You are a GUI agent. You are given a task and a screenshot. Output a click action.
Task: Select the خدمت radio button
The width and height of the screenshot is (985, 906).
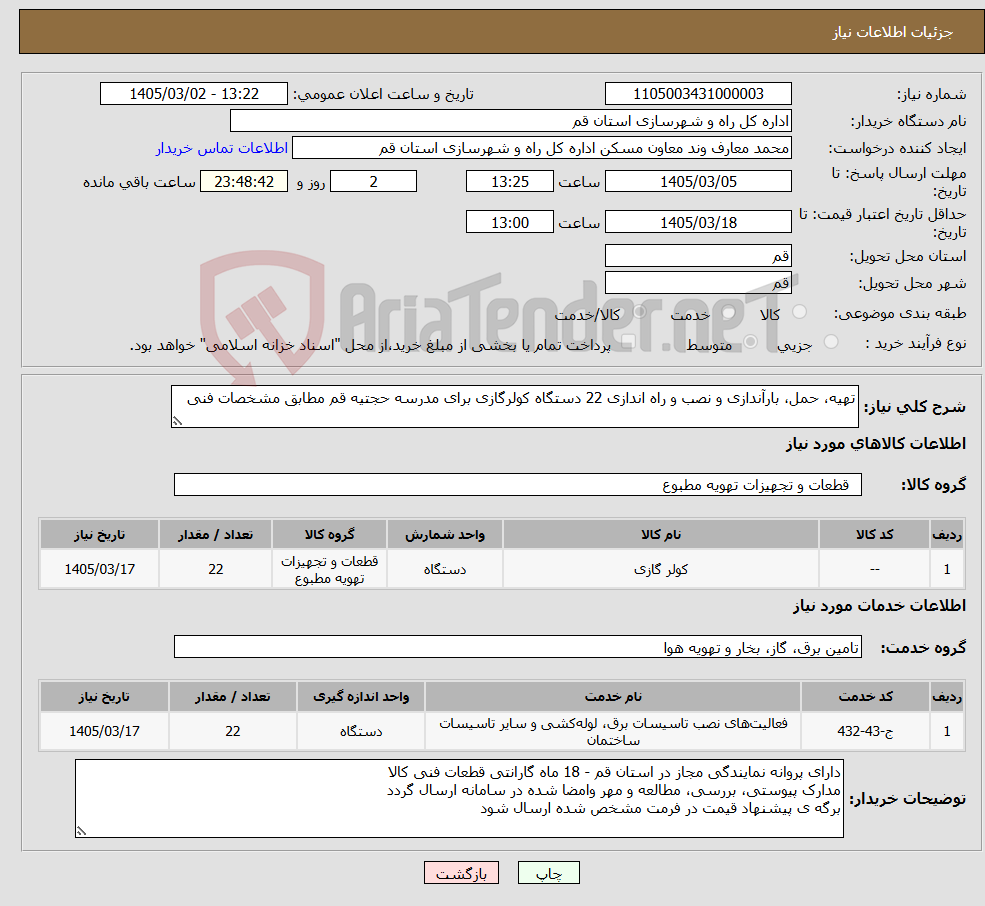click(x=729, y=312)
